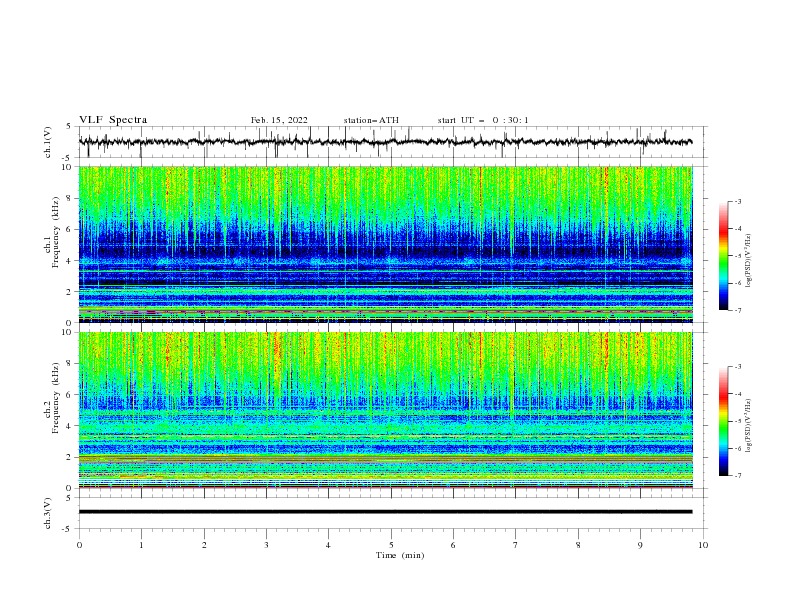
Task: Click the '0' tick label on time axis
Action: [79, 545]
